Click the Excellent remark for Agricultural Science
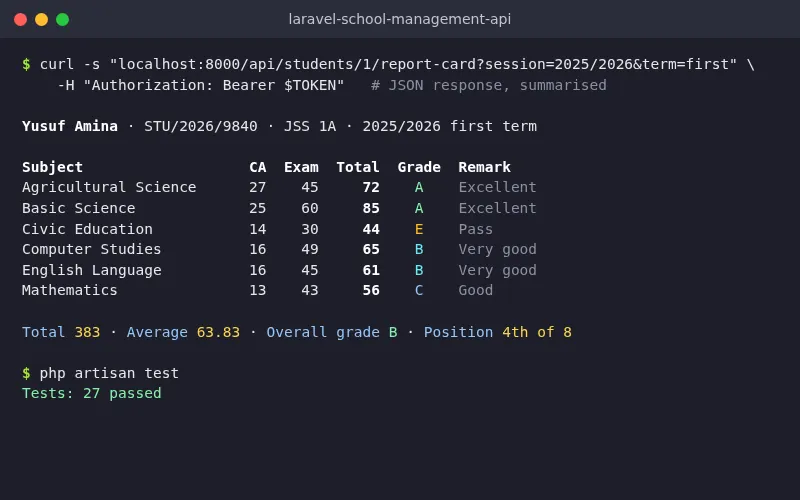Image resolution: width=800 pixels, height=500 pixels. point(497,187)
